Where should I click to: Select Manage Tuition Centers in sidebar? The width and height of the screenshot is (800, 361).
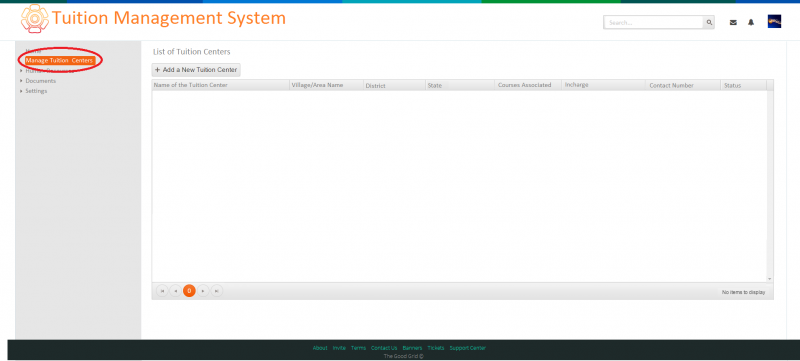[x=60, y=61]
